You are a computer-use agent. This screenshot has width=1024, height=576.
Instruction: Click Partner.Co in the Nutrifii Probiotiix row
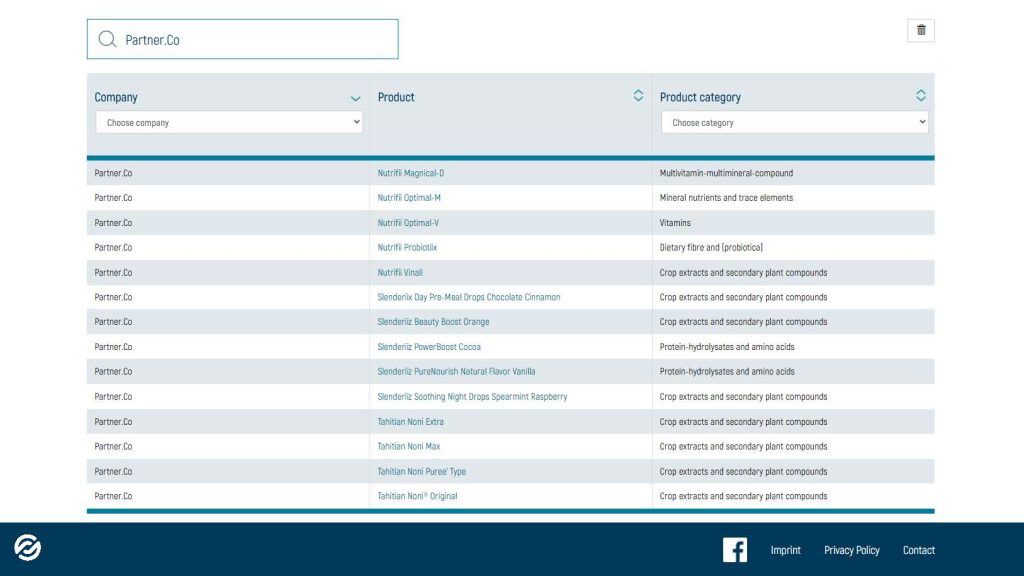113,248
